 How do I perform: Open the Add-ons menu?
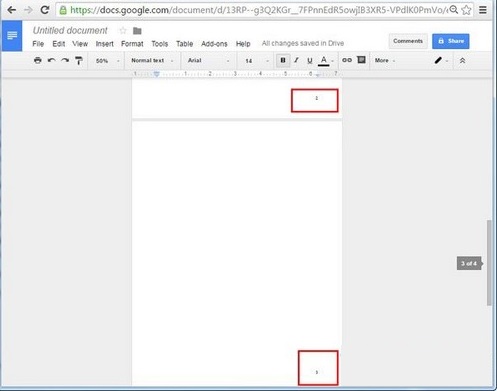tap(214, 44)
